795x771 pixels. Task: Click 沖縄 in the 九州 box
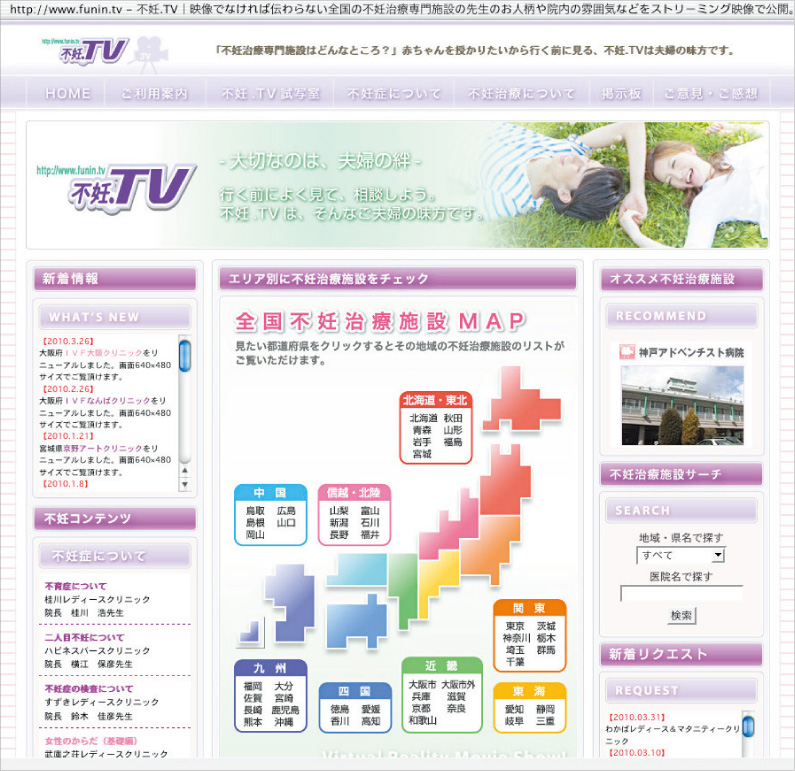point(284,722)
